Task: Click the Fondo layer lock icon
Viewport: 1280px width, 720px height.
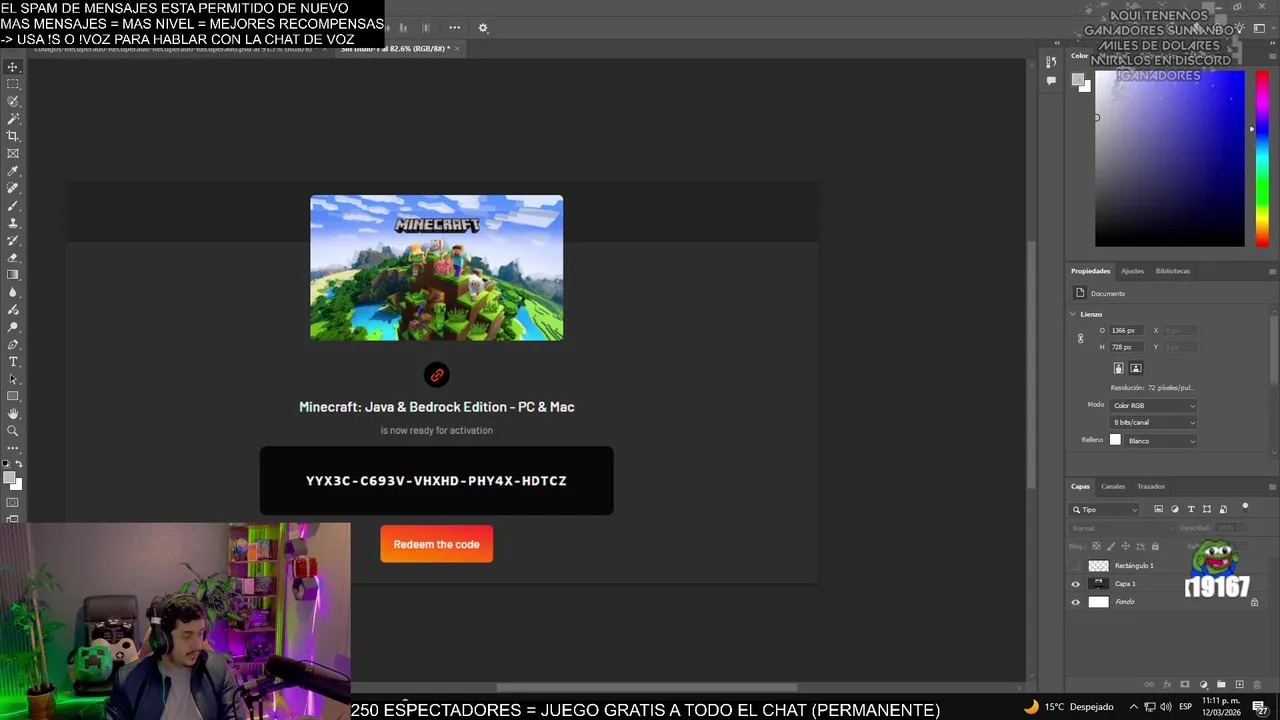Action: 1254,602
